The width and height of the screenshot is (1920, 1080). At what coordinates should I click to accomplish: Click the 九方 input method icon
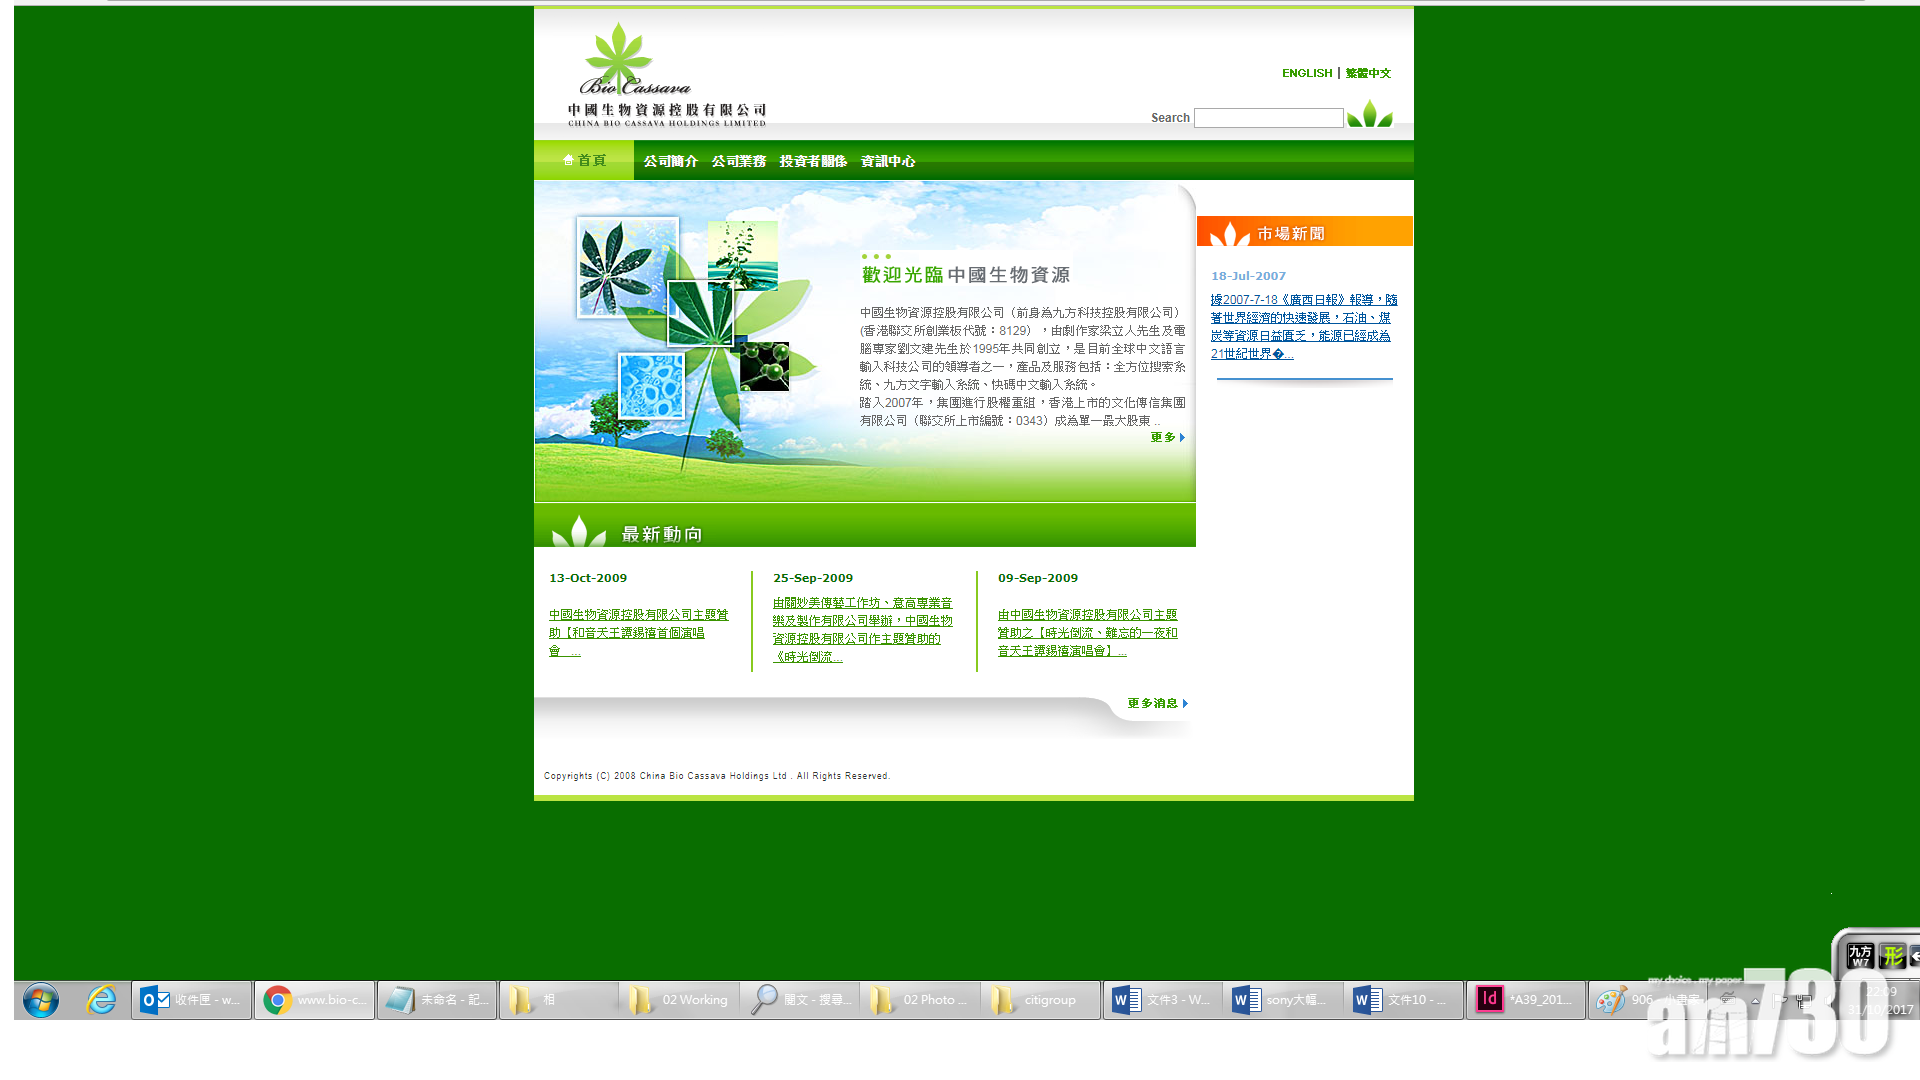(1860, 956)
